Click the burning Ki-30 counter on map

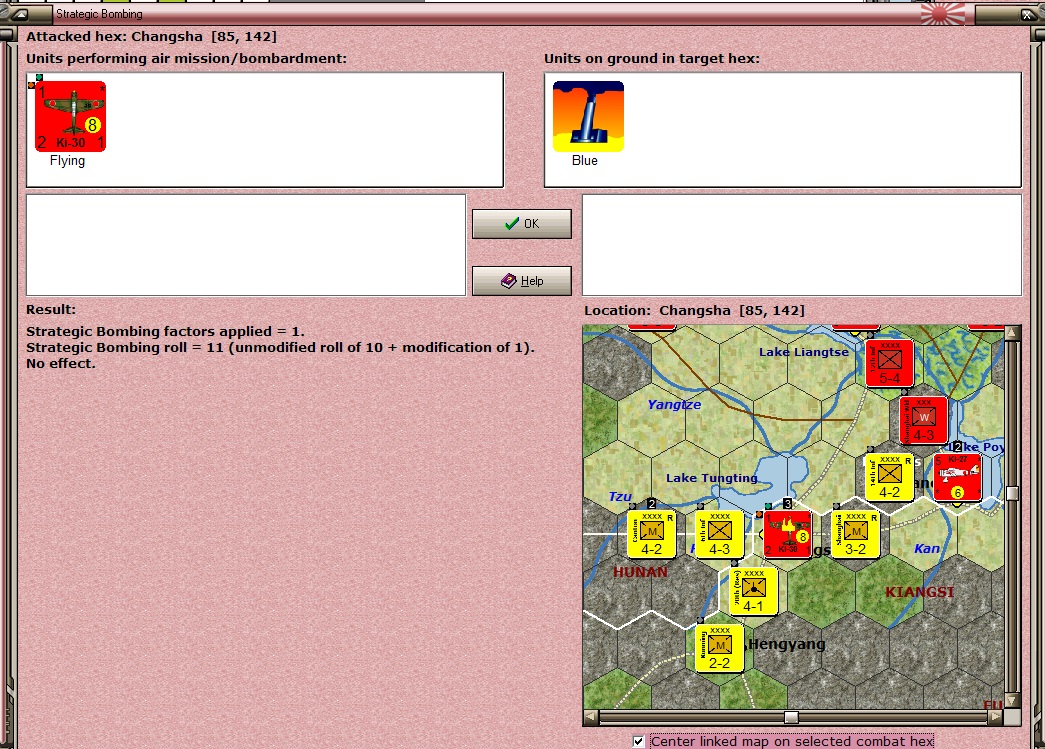click(788, 534)
